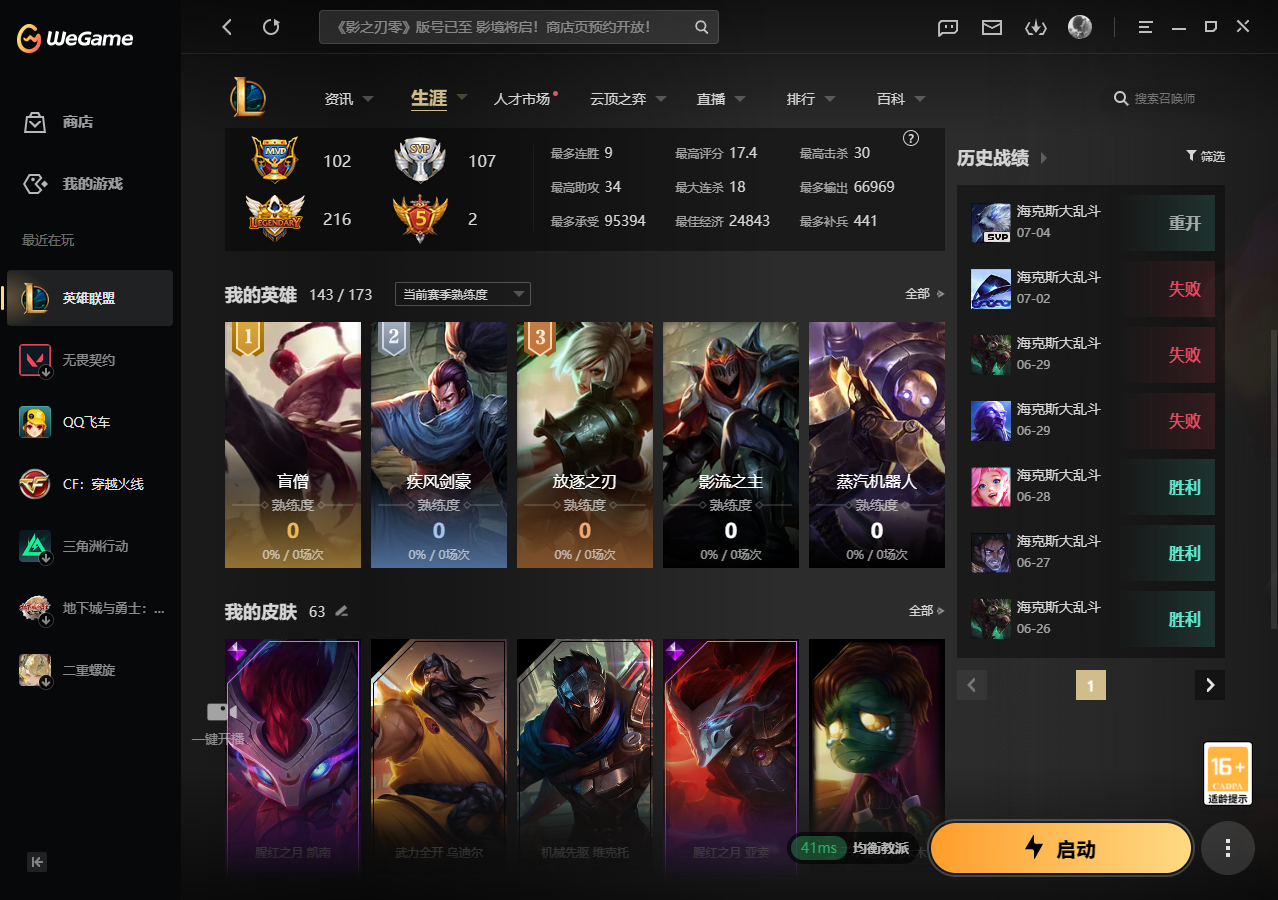This screenshot has height=900, width=1278.
Task: Open the 06-26 胜利 match record
Action: click(1093, 619)
